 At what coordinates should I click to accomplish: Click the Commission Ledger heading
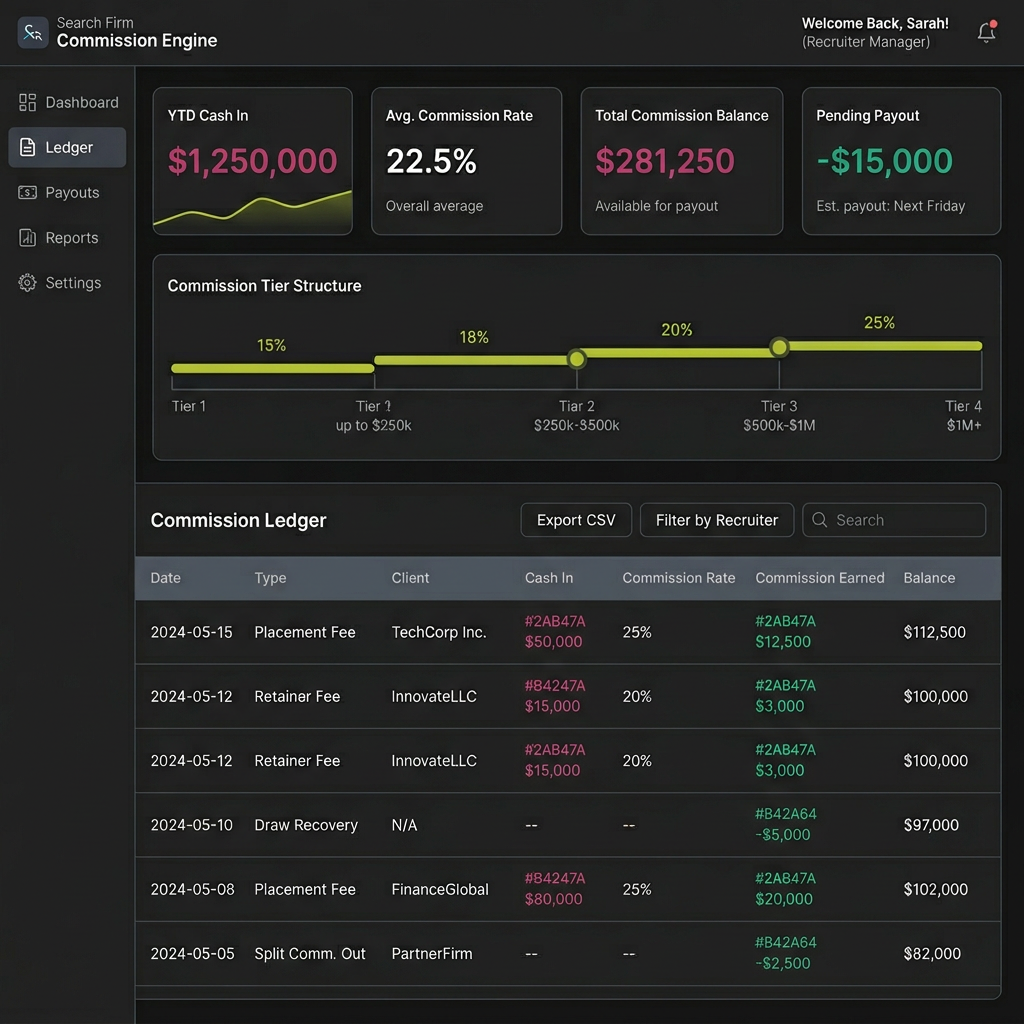238,520
